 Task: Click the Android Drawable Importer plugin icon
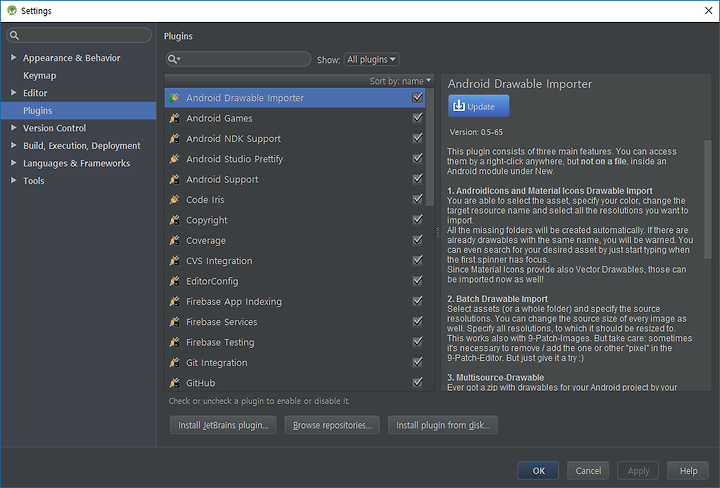coord(174,98)
